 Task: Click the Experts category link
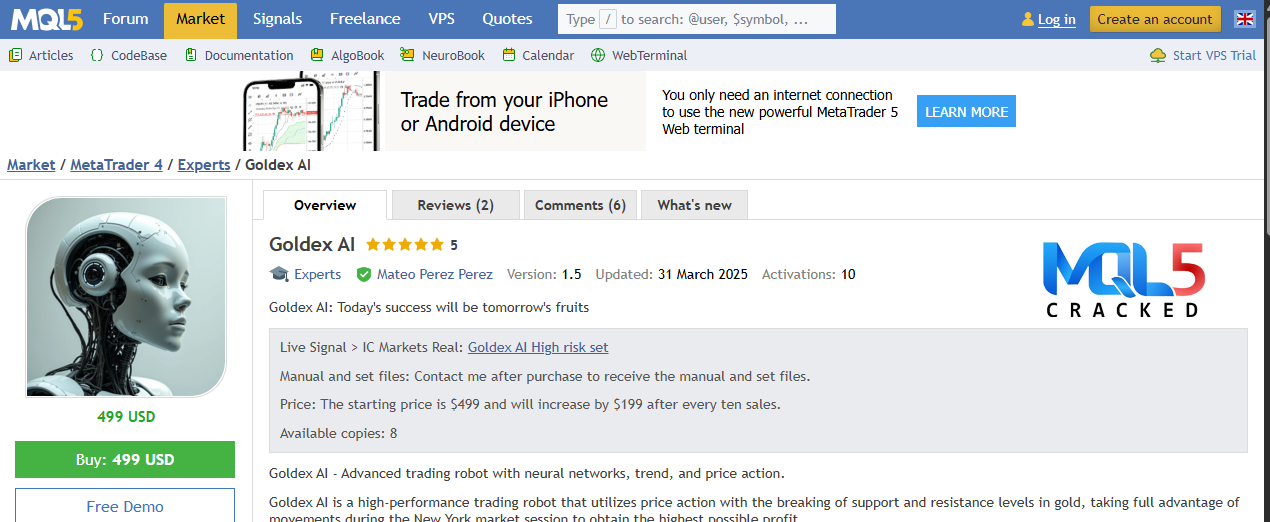[x=317, y=274]
